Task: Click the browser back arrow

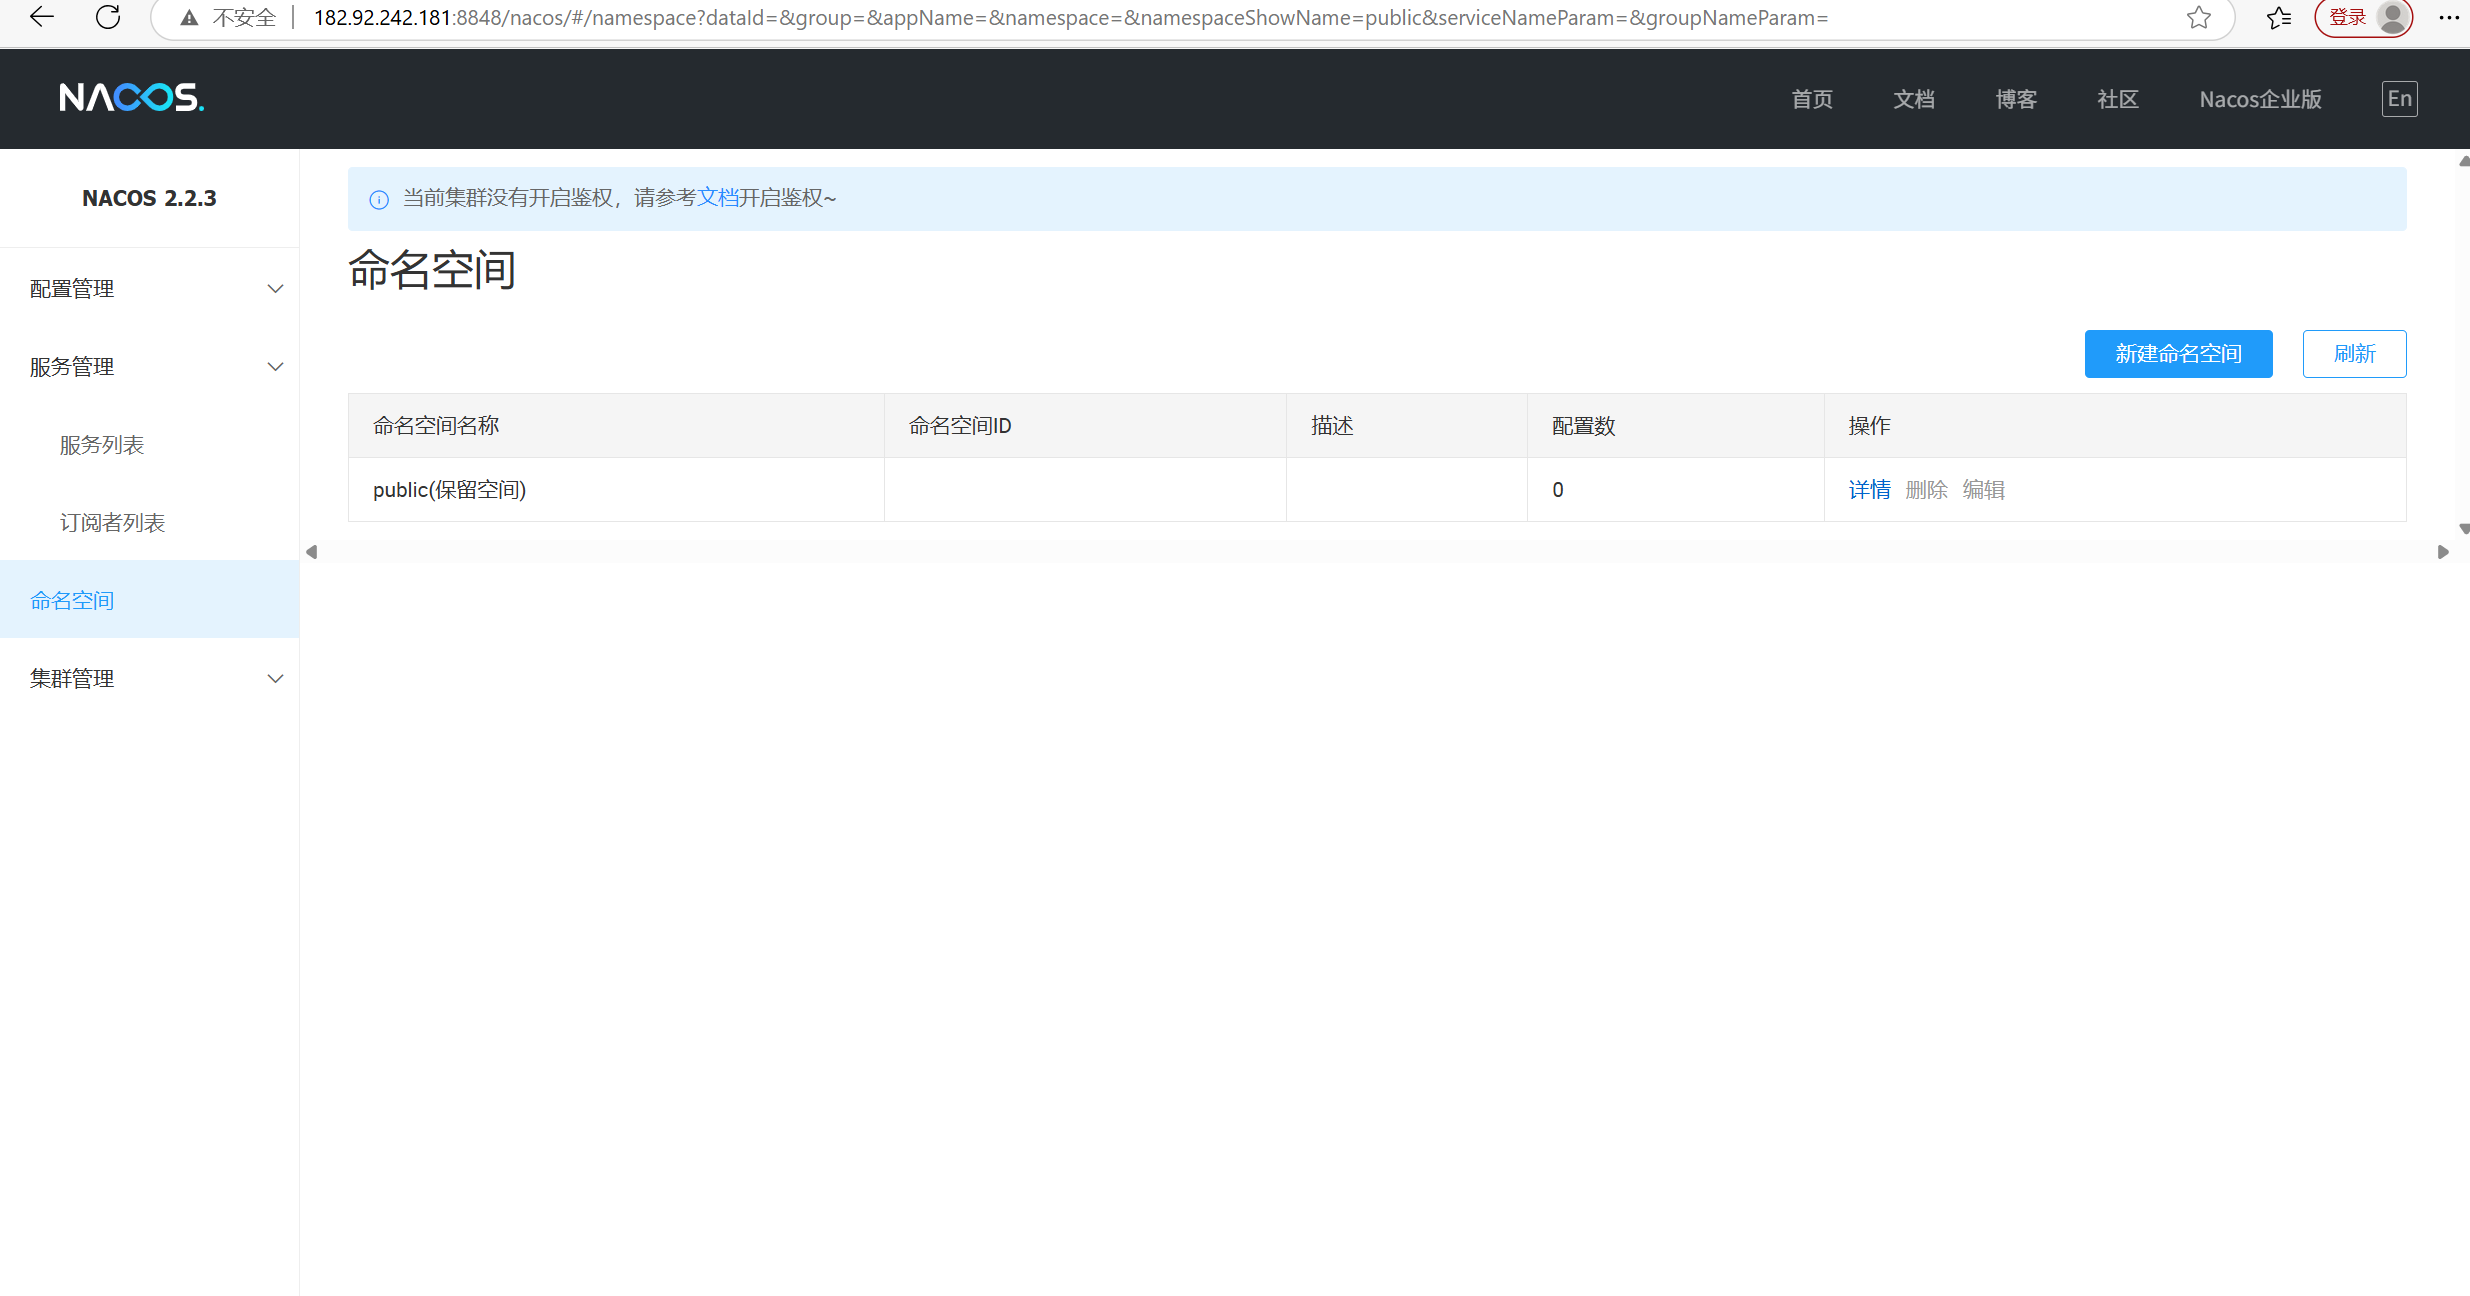Action: coord(42,17)
